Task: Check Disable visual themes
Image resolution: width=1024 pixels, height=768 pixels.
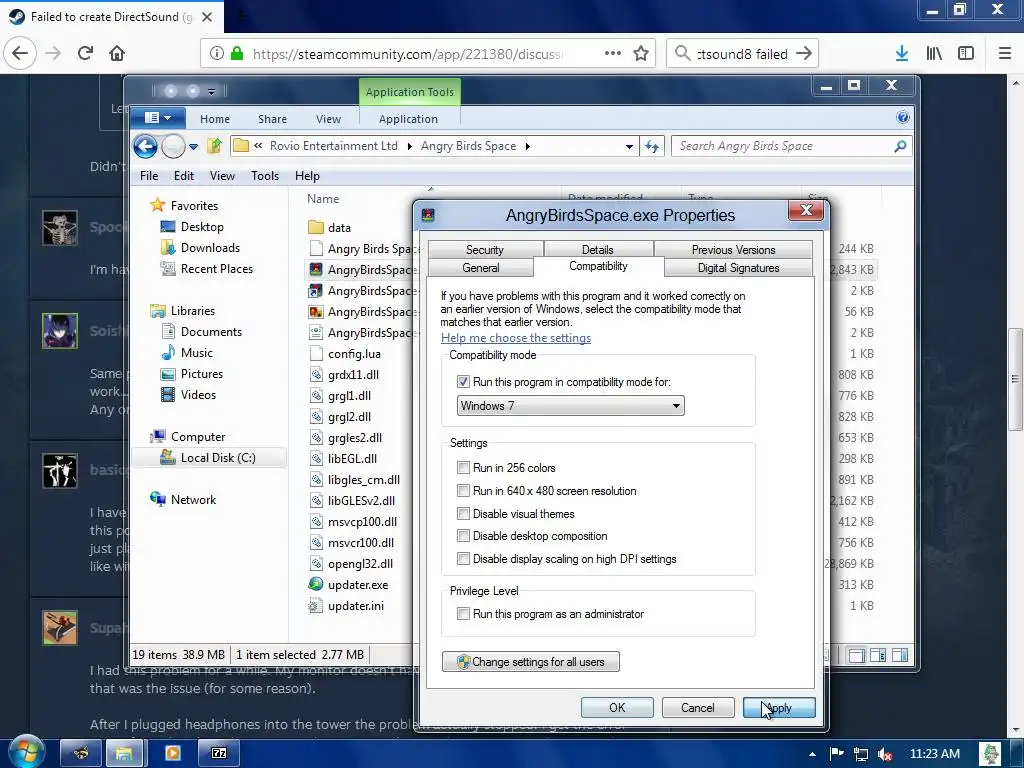Action: [x=463, y=514]
